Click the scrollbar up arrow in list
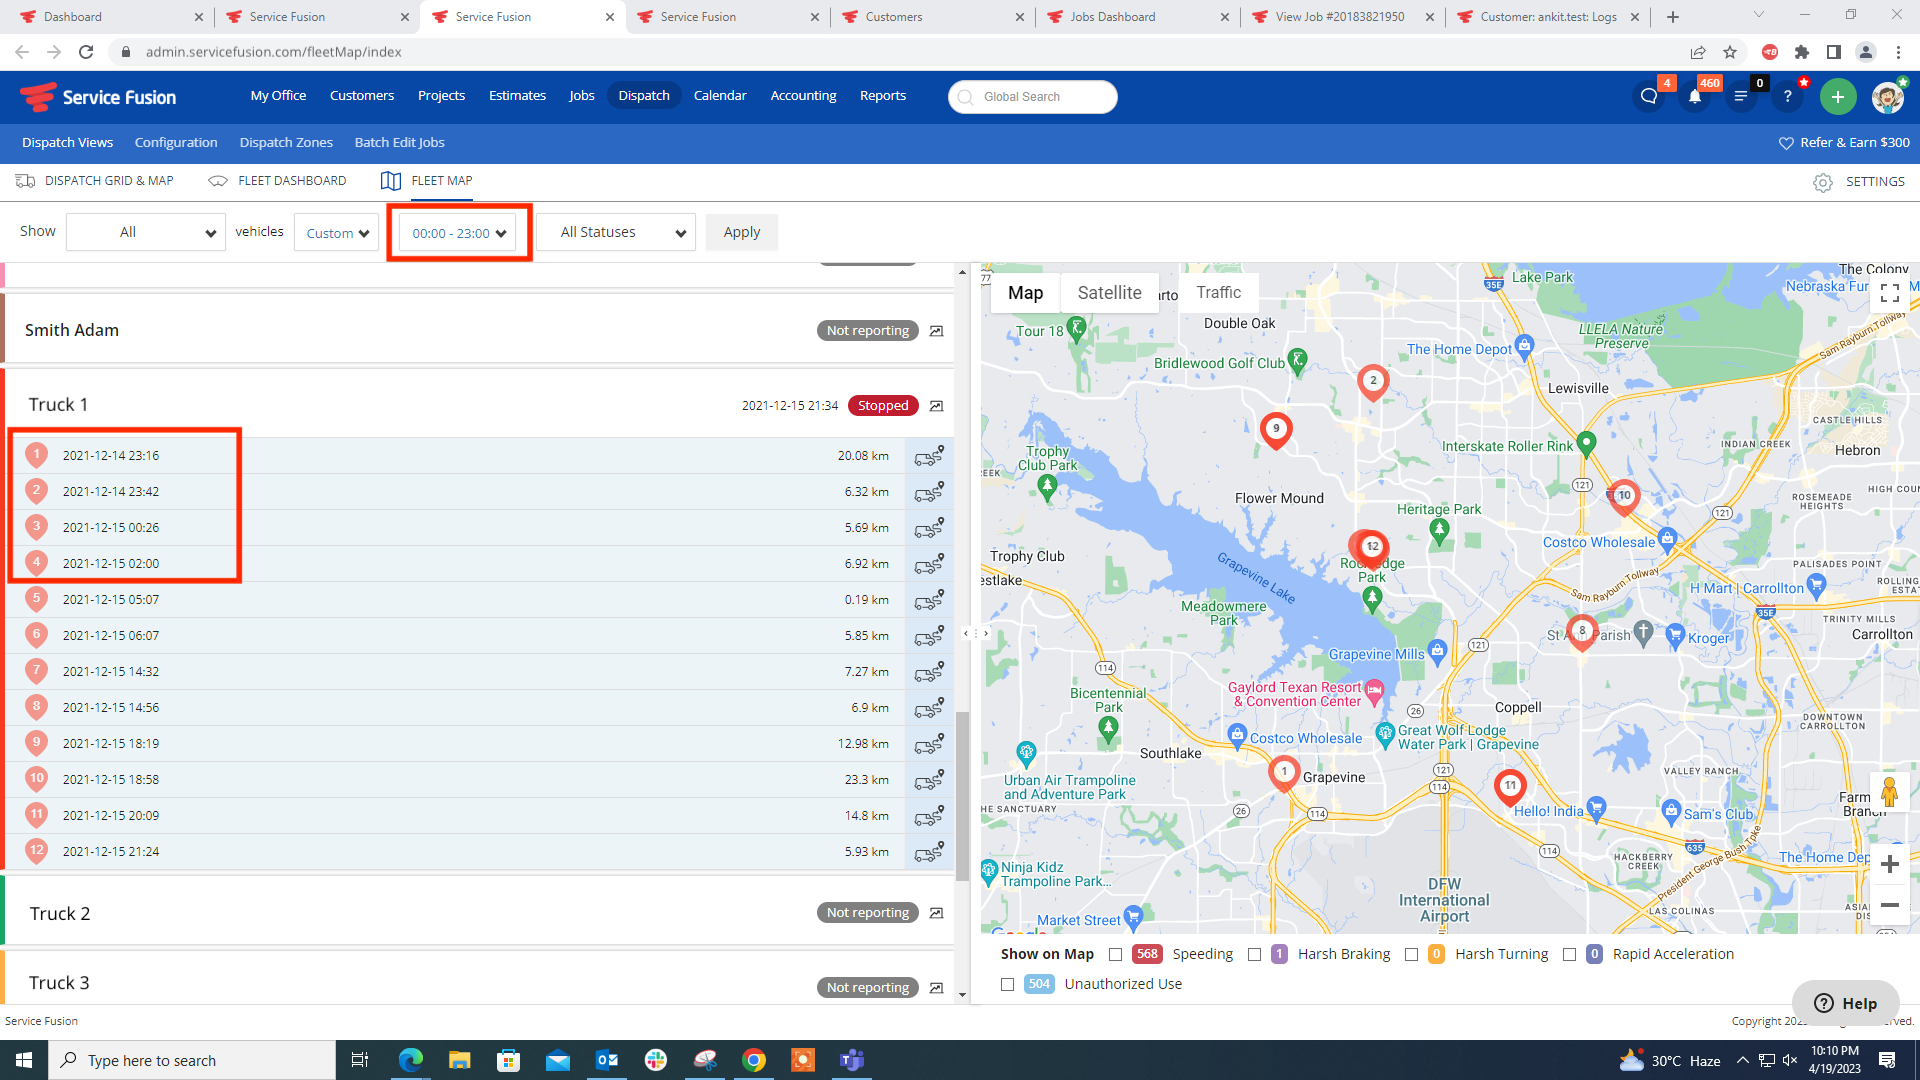This screenshot has height=1080, width=1920. click(962, 272)
